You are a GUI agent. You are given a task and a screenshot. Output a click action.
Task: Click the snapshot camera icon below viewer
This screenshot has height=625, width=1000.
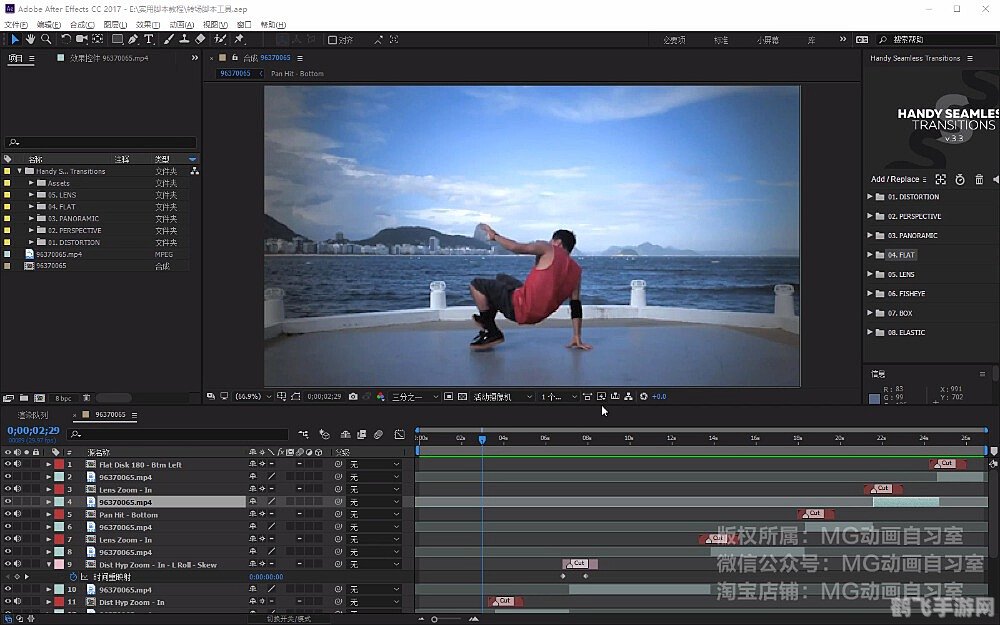coord(353,397)
